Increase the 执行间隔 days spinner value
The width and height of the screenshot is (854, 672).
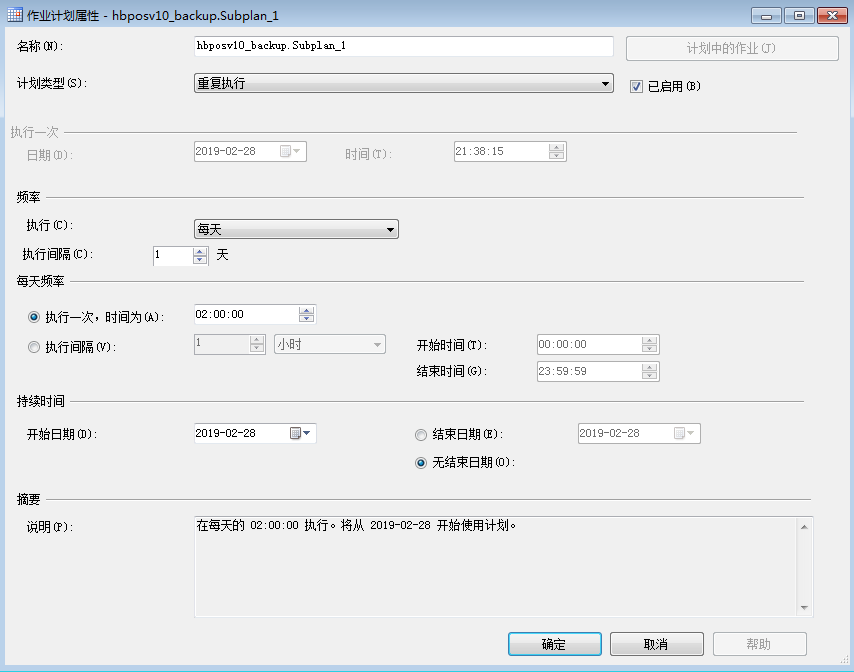click(x=200, y=252)
